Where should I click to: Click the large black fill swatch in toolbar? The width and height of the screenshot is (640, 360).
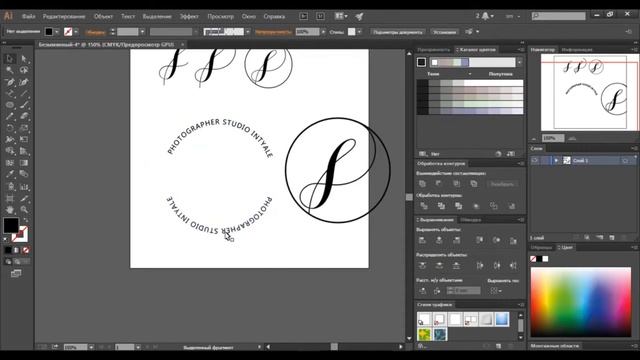11,225
